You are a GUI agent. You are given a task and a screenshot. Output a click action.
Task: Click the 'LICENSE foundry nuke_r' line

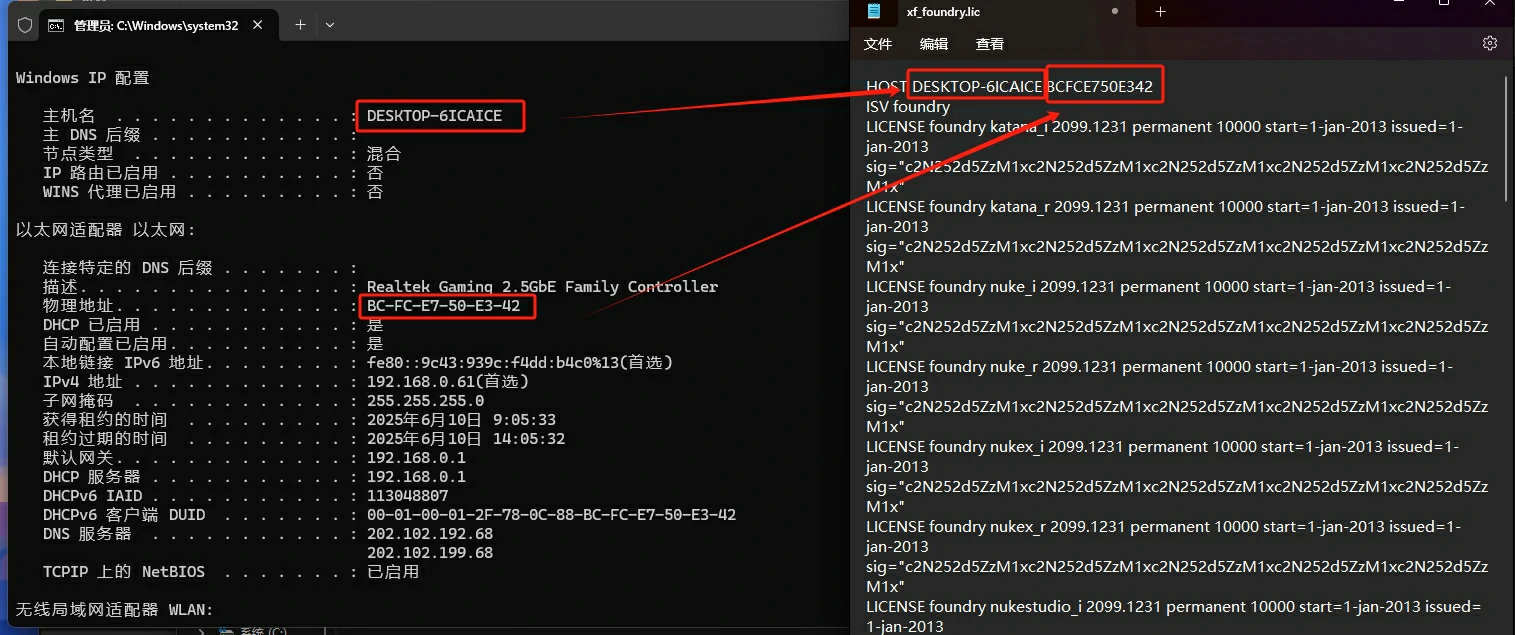[x=1159, y=367]
